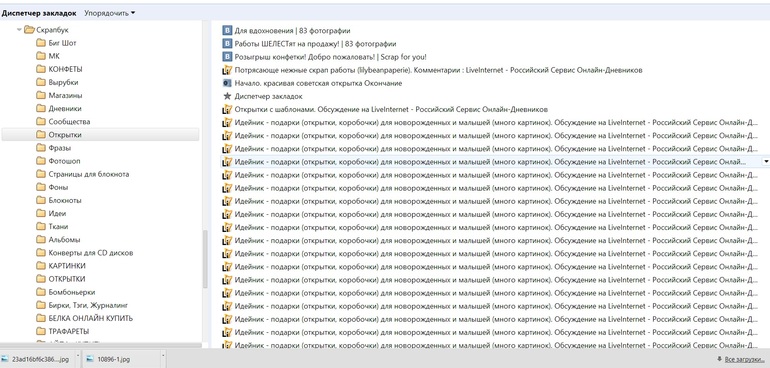
Task: Click LiveInternet icon of Открытки с шаблонами
Action: [227, 109]
